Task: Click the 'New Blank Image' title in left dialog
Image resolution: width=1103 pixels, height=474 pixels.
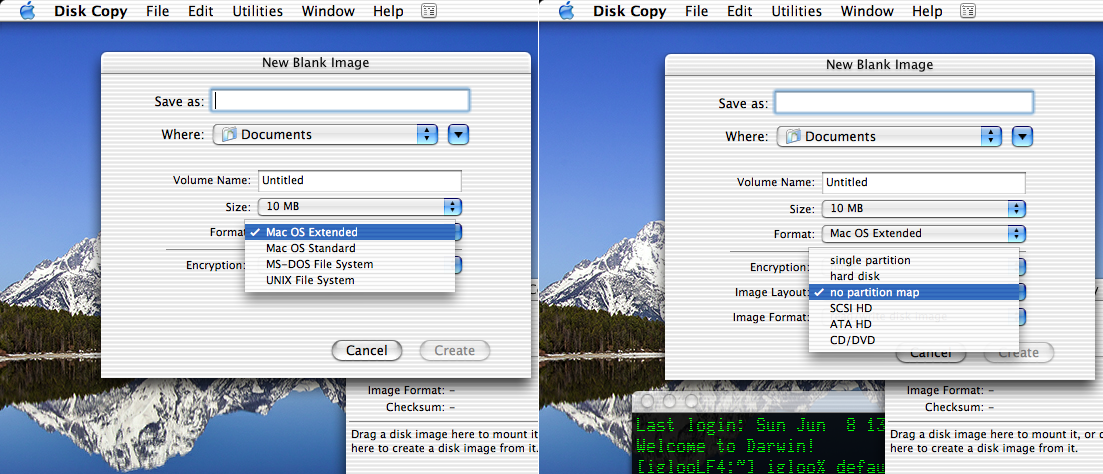Action: coord(316,63)
